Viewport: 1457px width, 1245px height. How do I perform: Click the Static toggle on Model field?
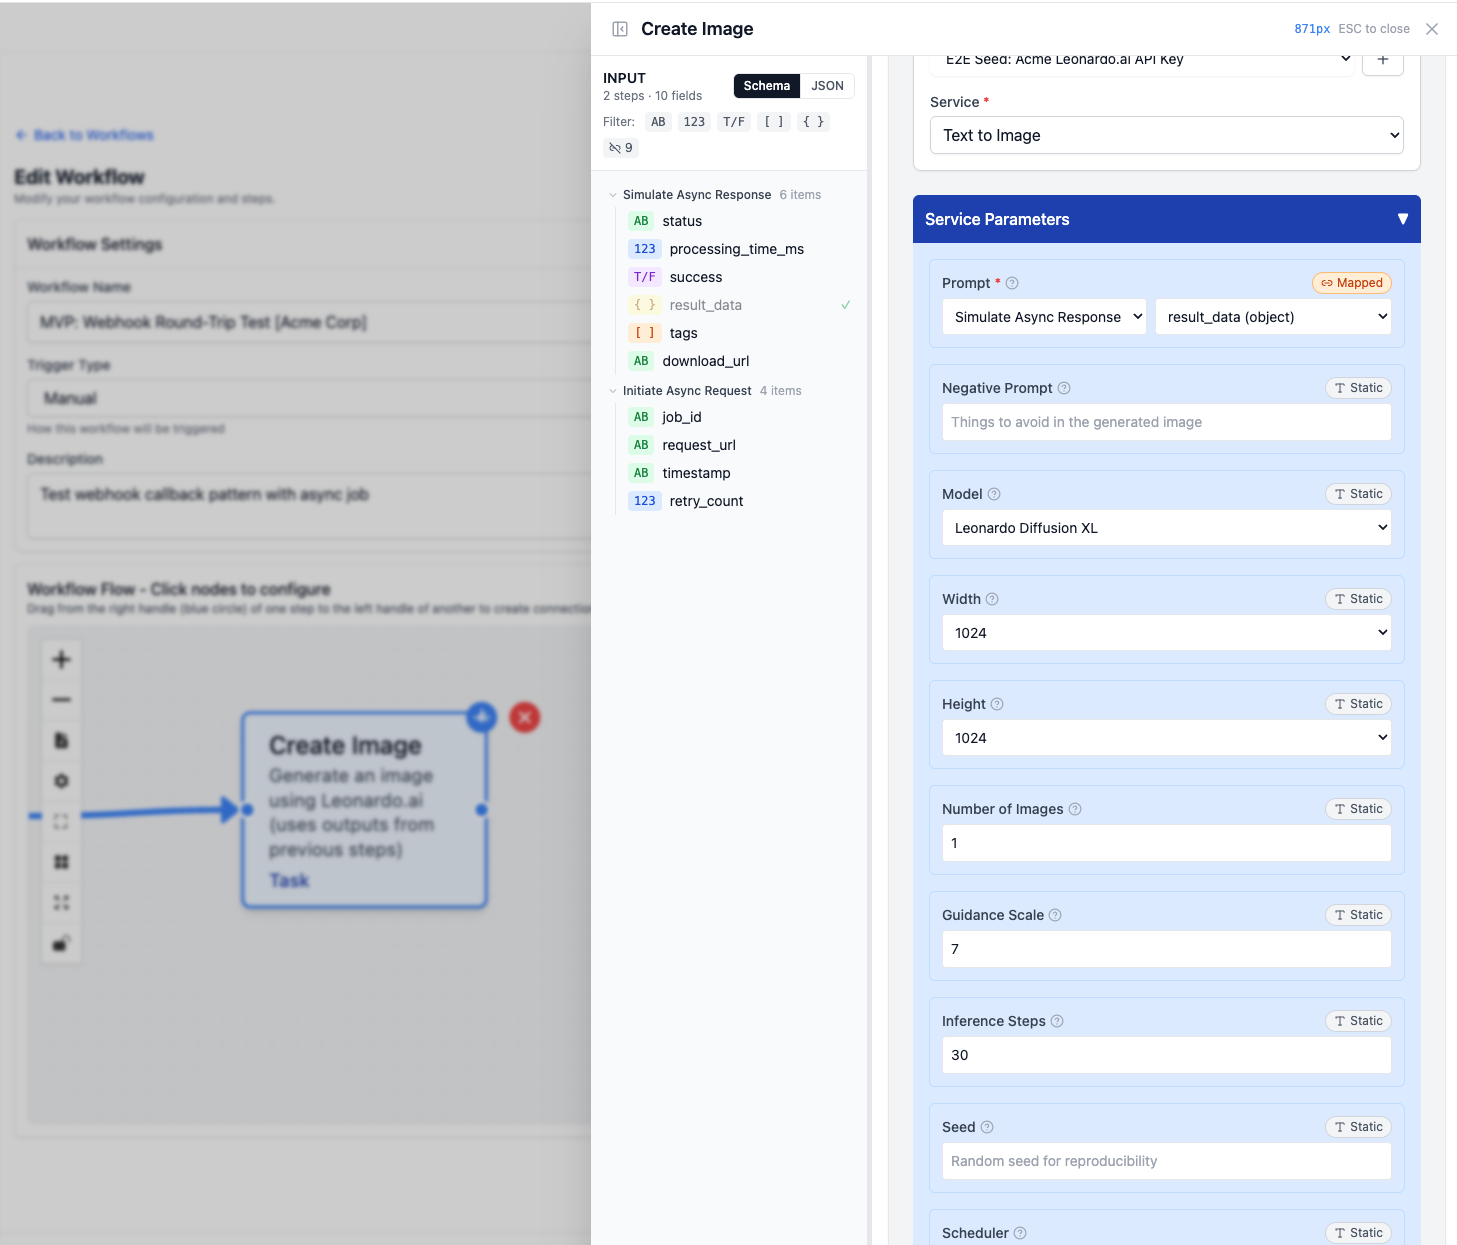(1358, 493)
